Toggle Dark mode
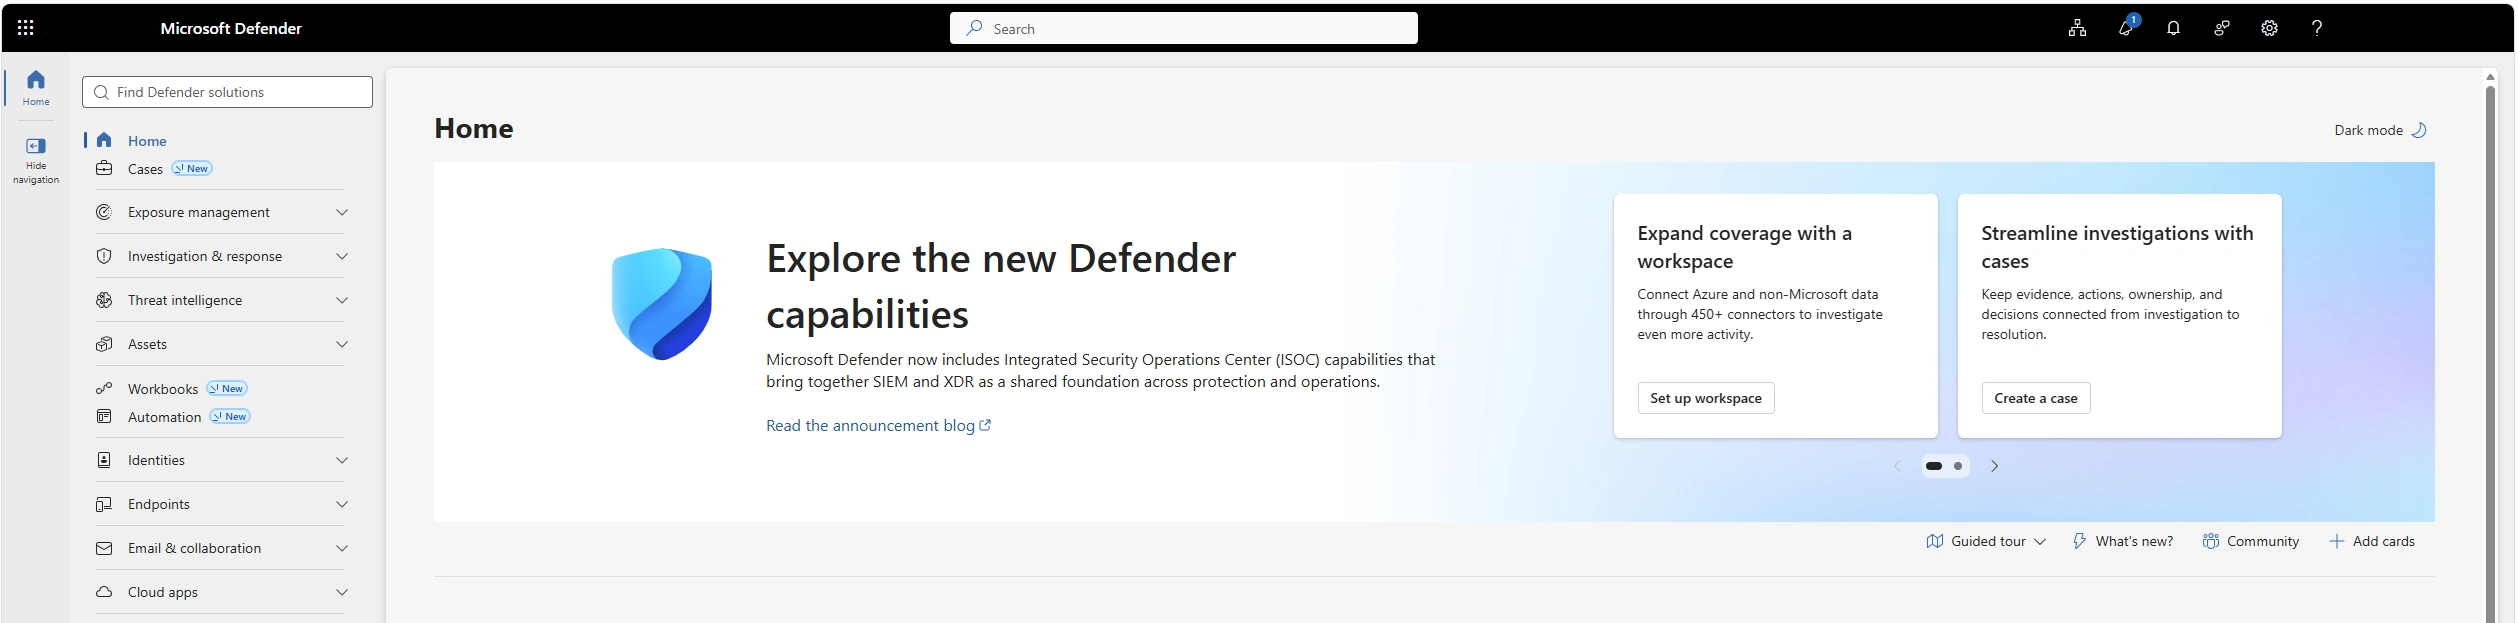This screenshot has width=2518, height=623. coord(2380,130)
